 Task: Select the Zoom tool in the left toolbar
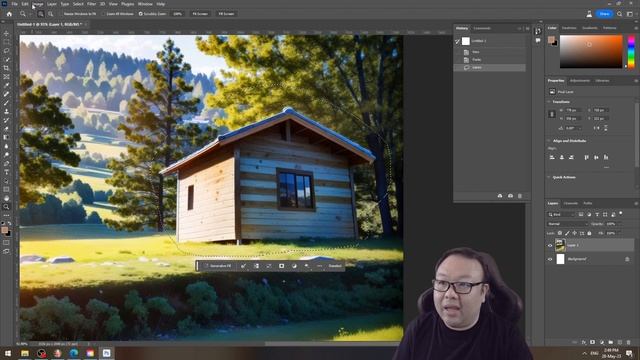coord(6,207)
